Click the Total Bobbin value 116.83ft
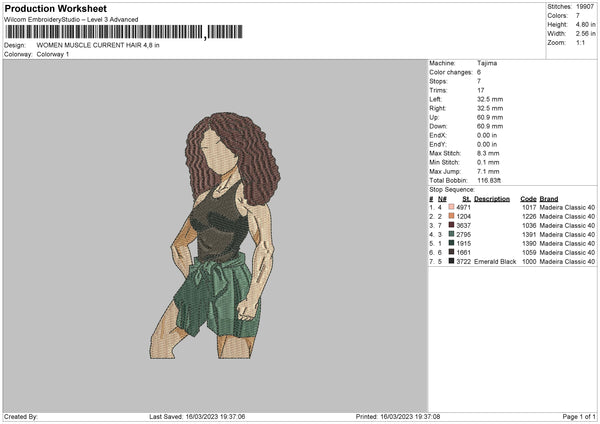600x424 pixels. (x=489, y=181)
